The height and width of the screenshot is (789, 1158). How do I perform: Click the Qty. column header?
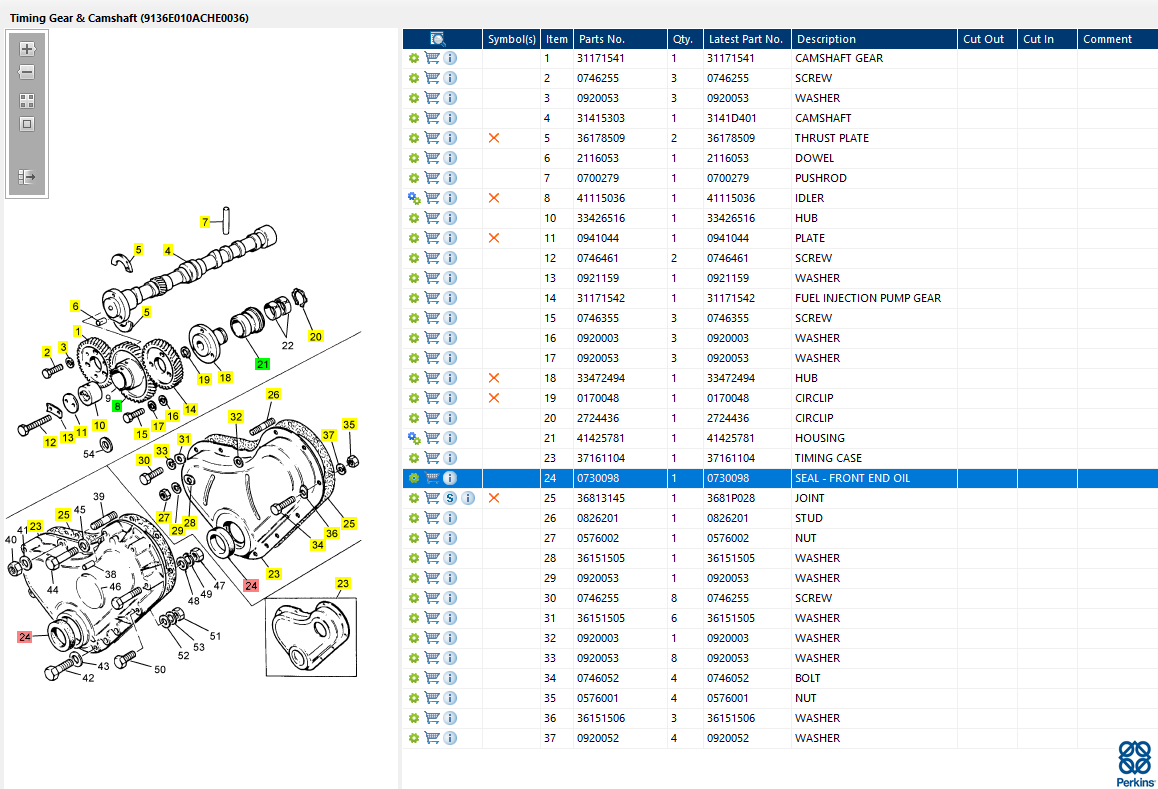tap(685, 39)
